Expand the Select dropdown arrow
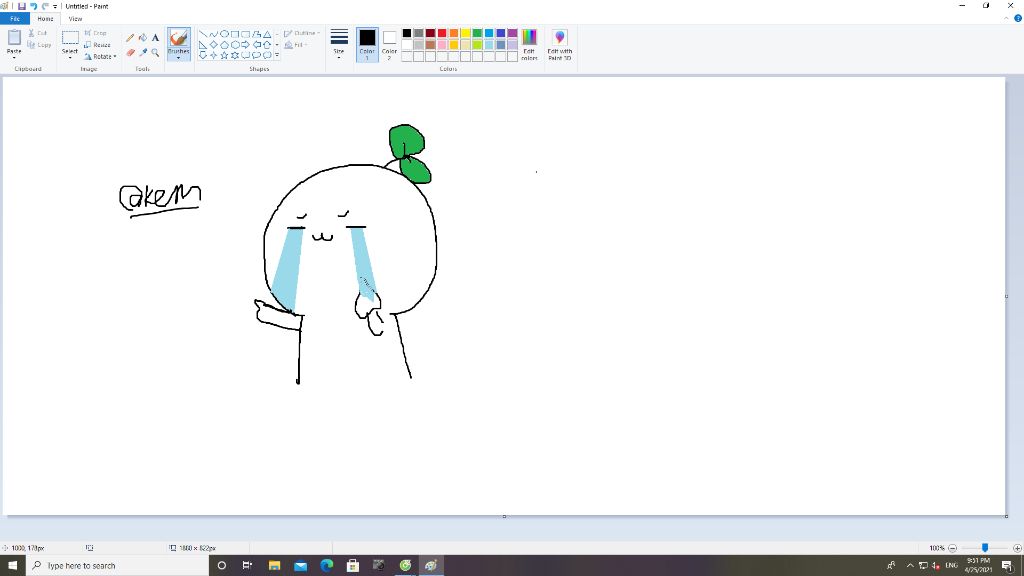Viewport: 1024px width, 576px height. (70, 55)
